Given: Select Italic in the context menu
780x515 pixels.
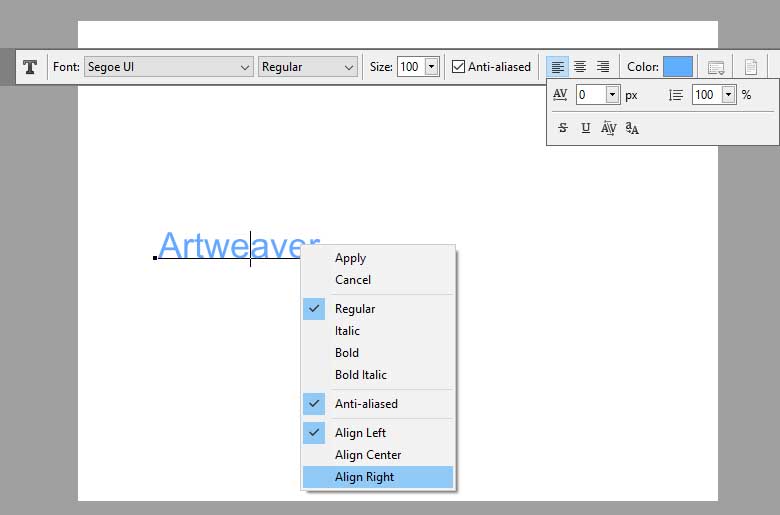Looking at the screenshot, I should [378, 330].
